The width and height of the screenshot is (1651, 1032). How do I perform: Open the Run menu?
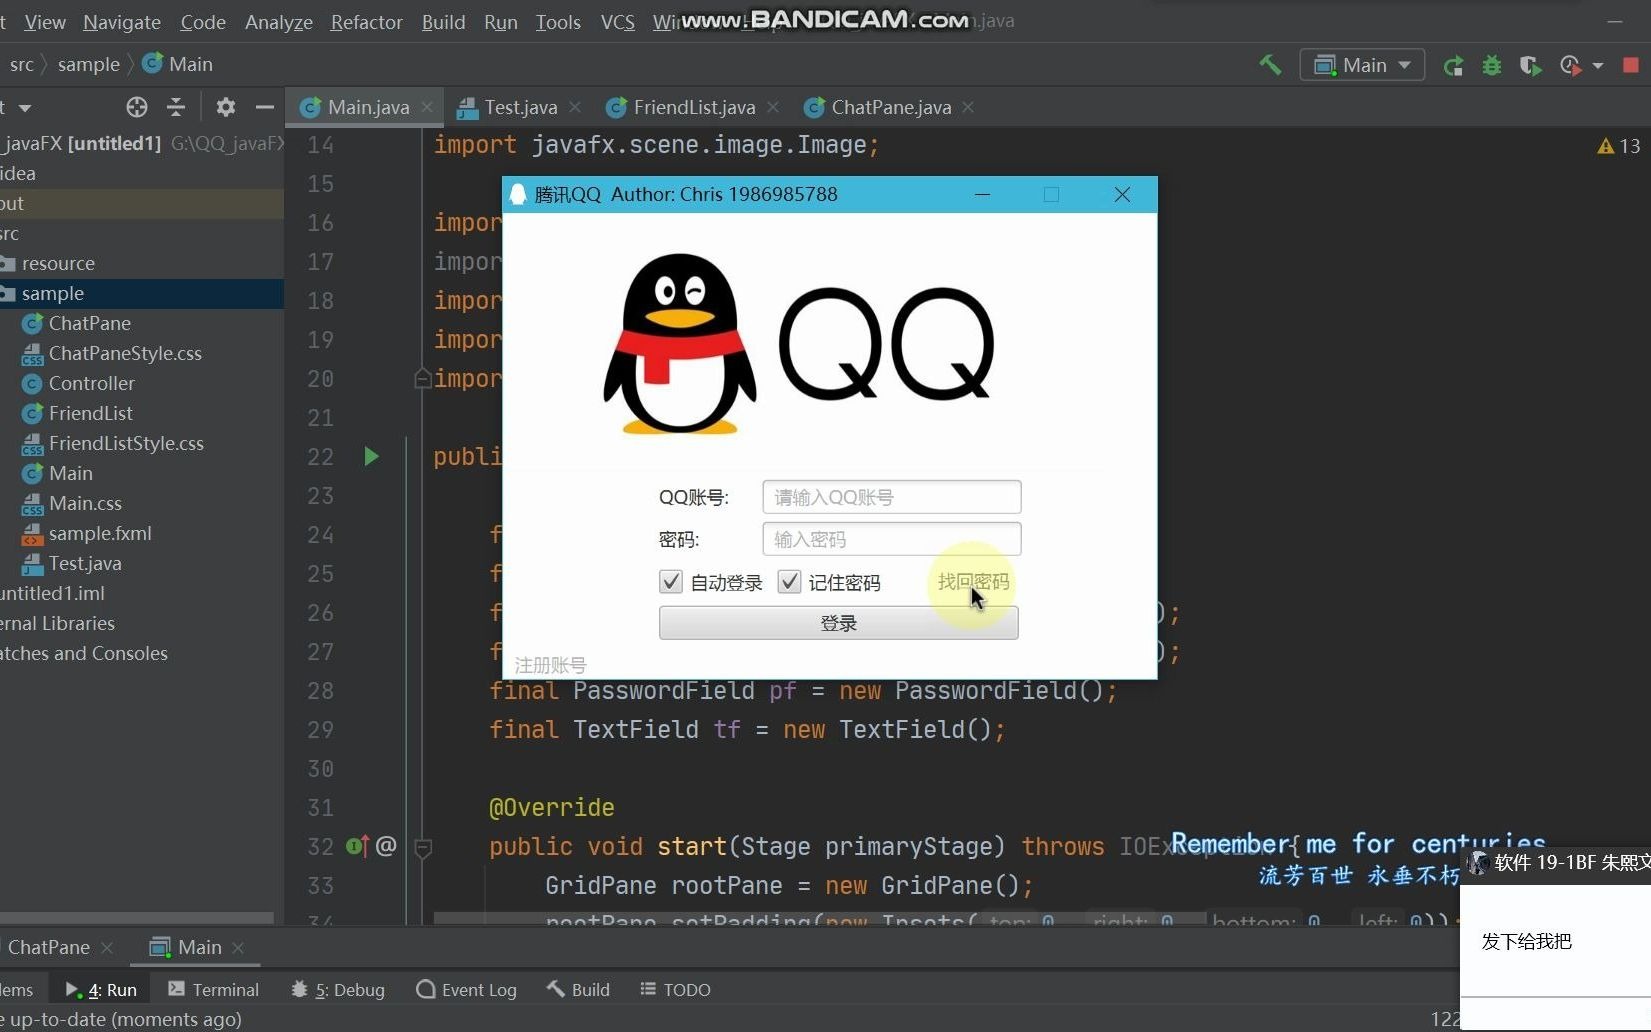501,22
